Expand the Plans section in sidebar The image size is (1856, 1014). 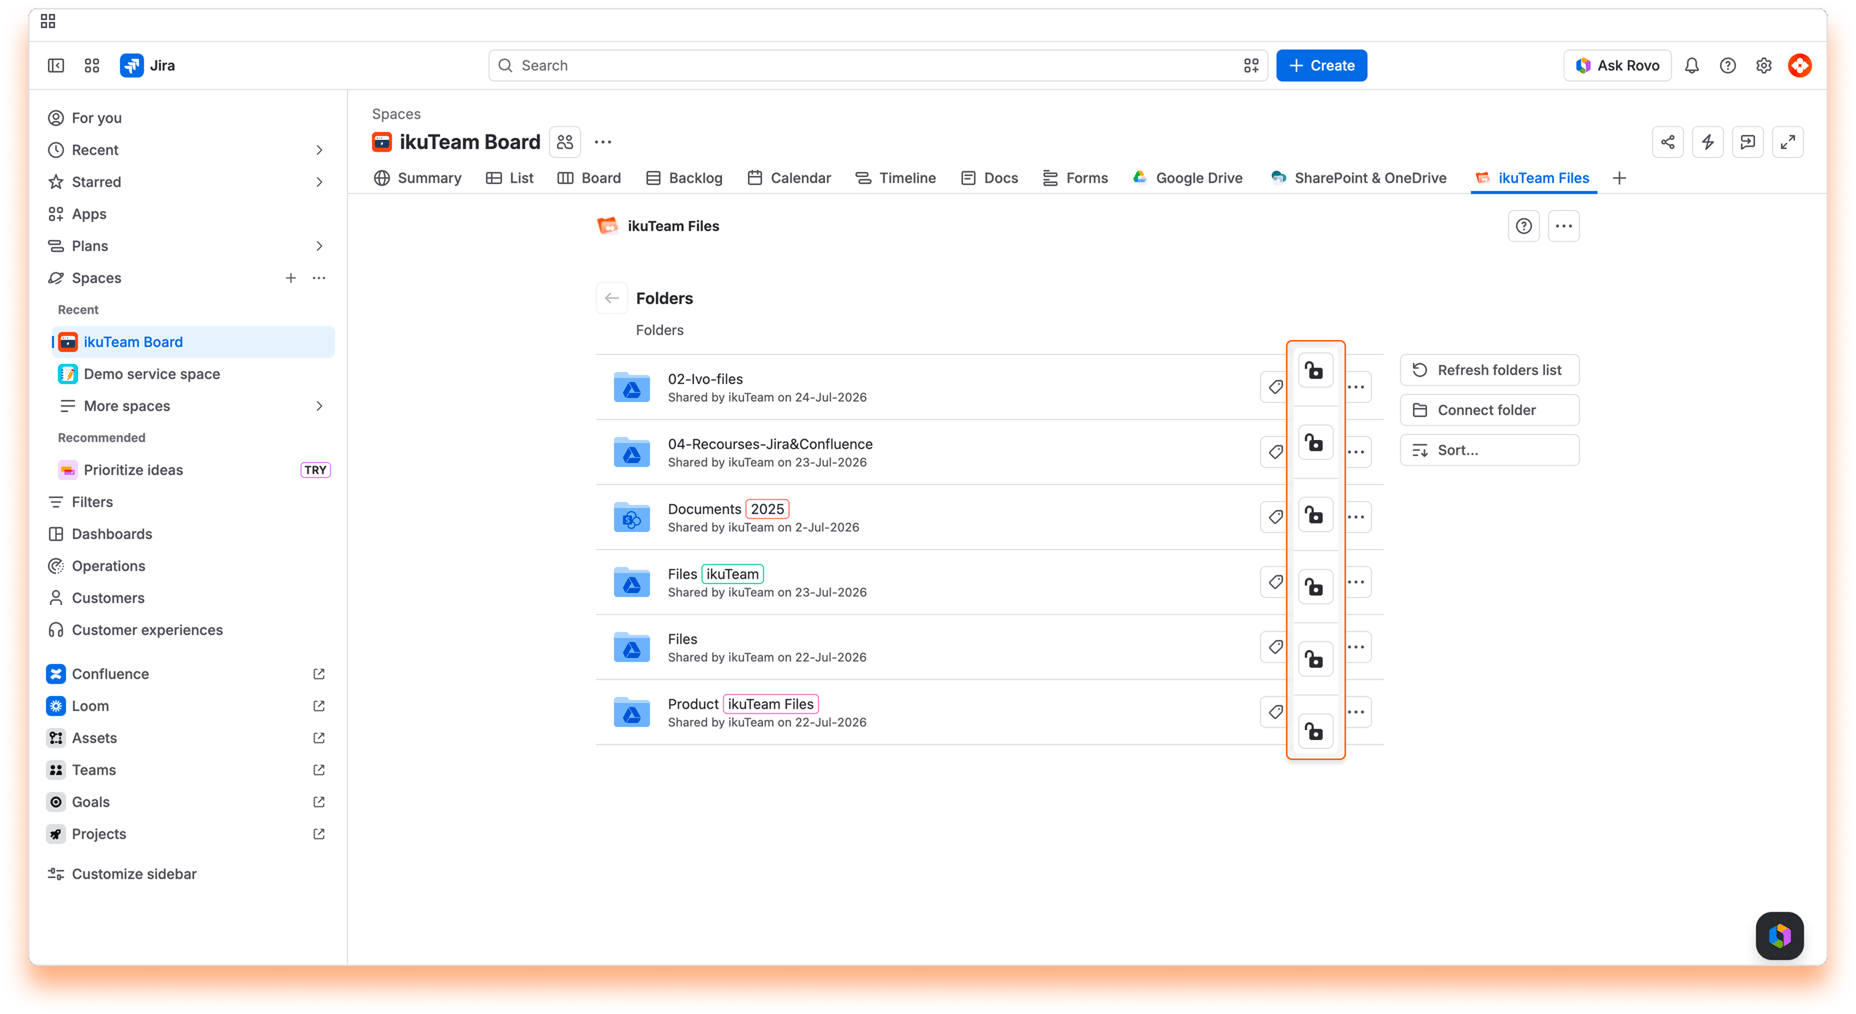[x=319, y=246]
